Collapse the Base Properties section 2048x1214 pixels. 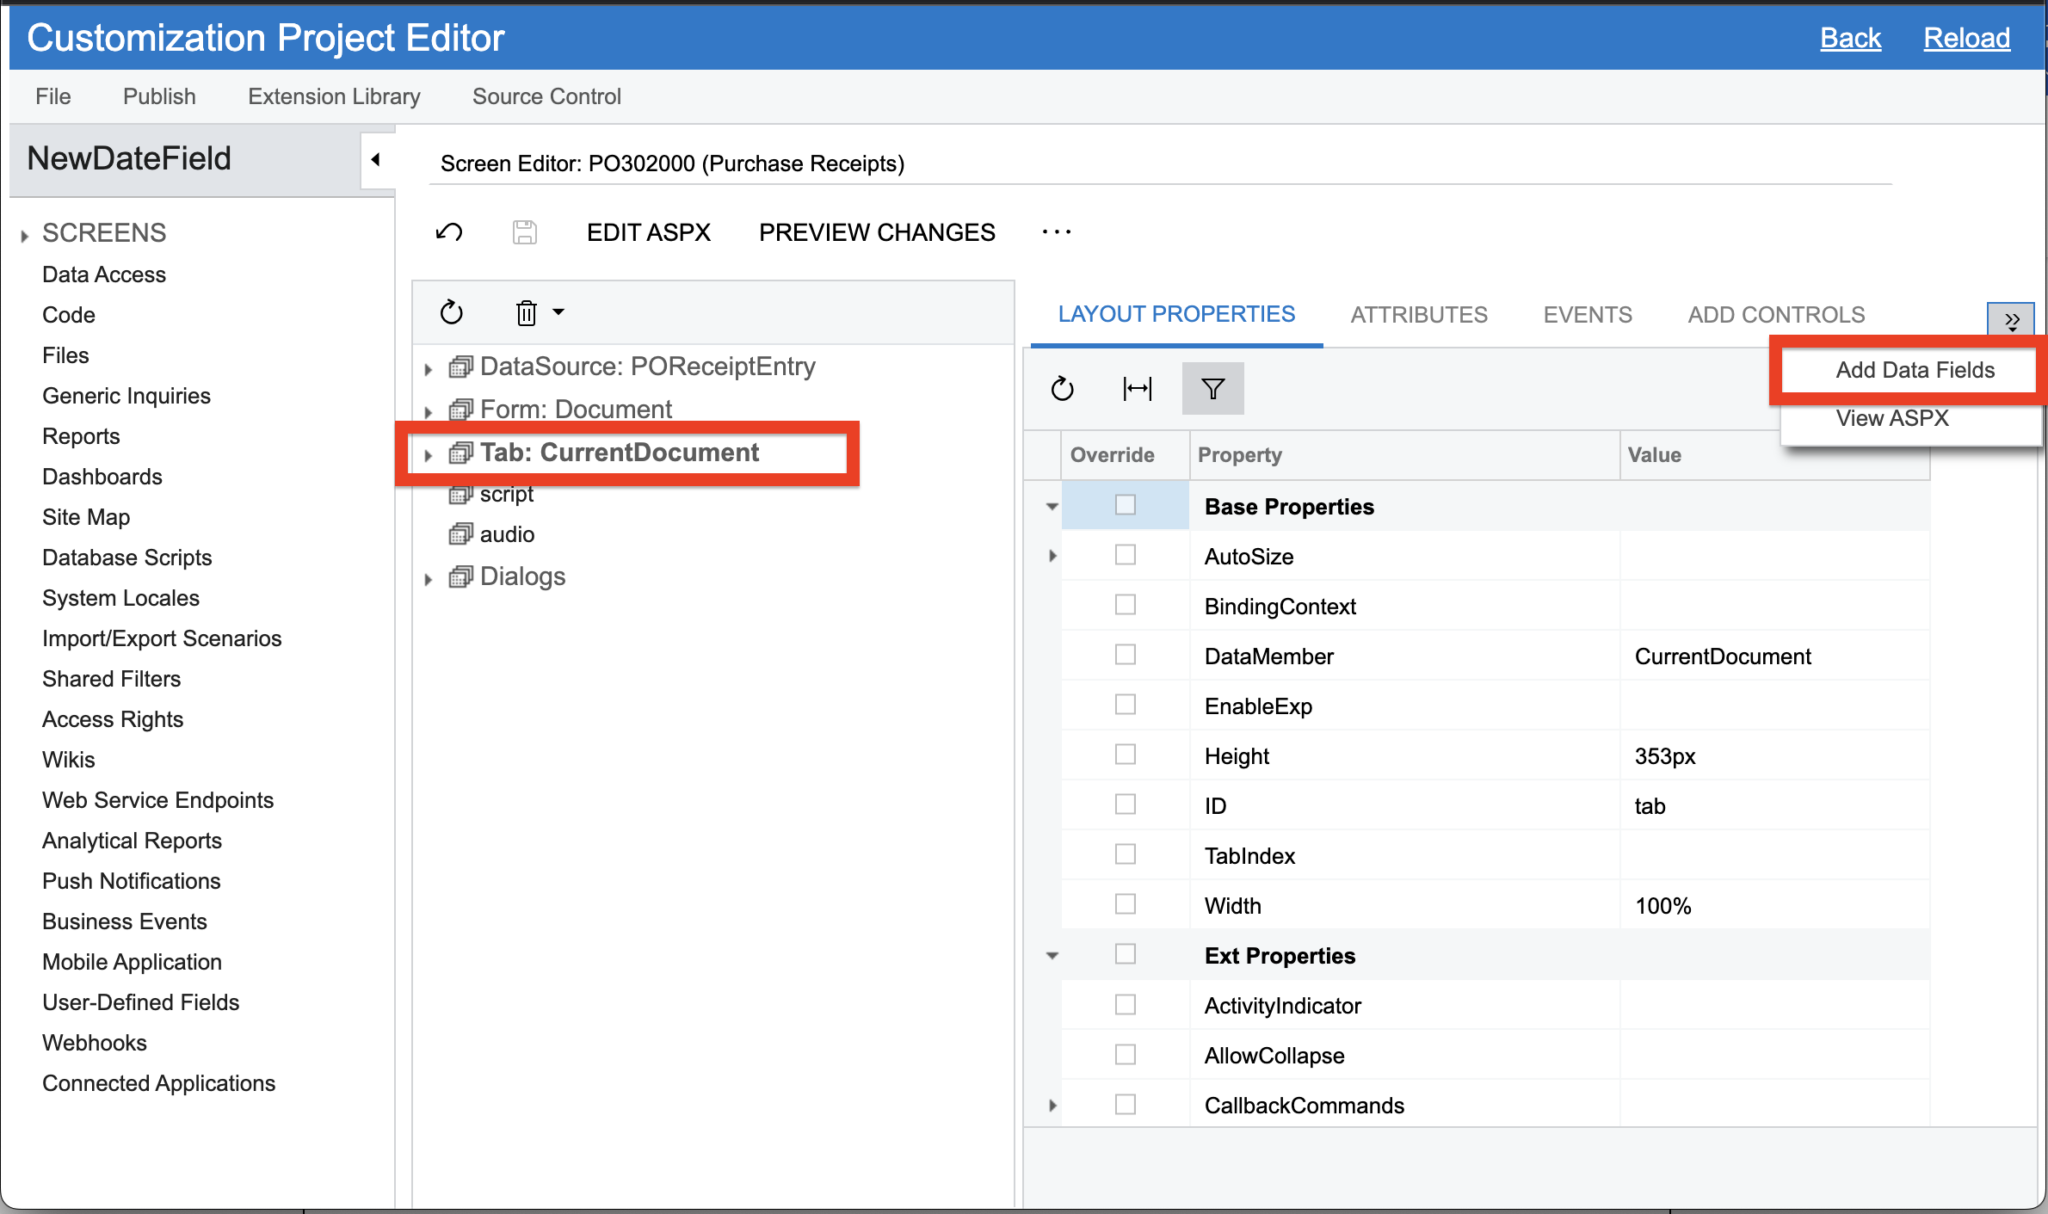coord(1051,506)
